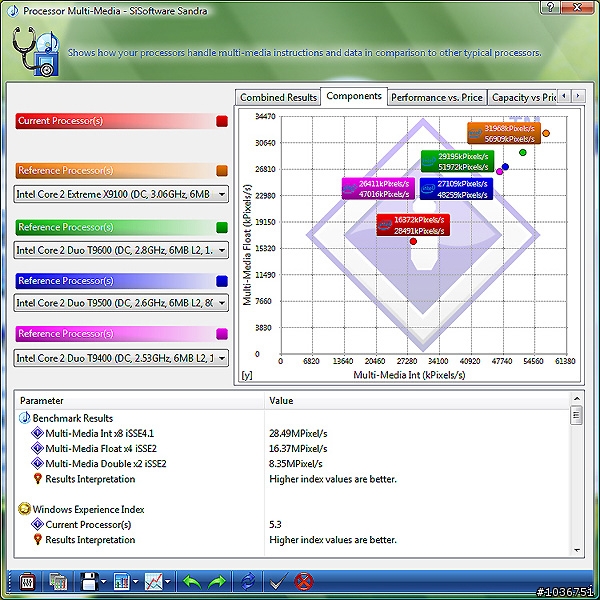Click the orange X9100 data point

(546, 133)
